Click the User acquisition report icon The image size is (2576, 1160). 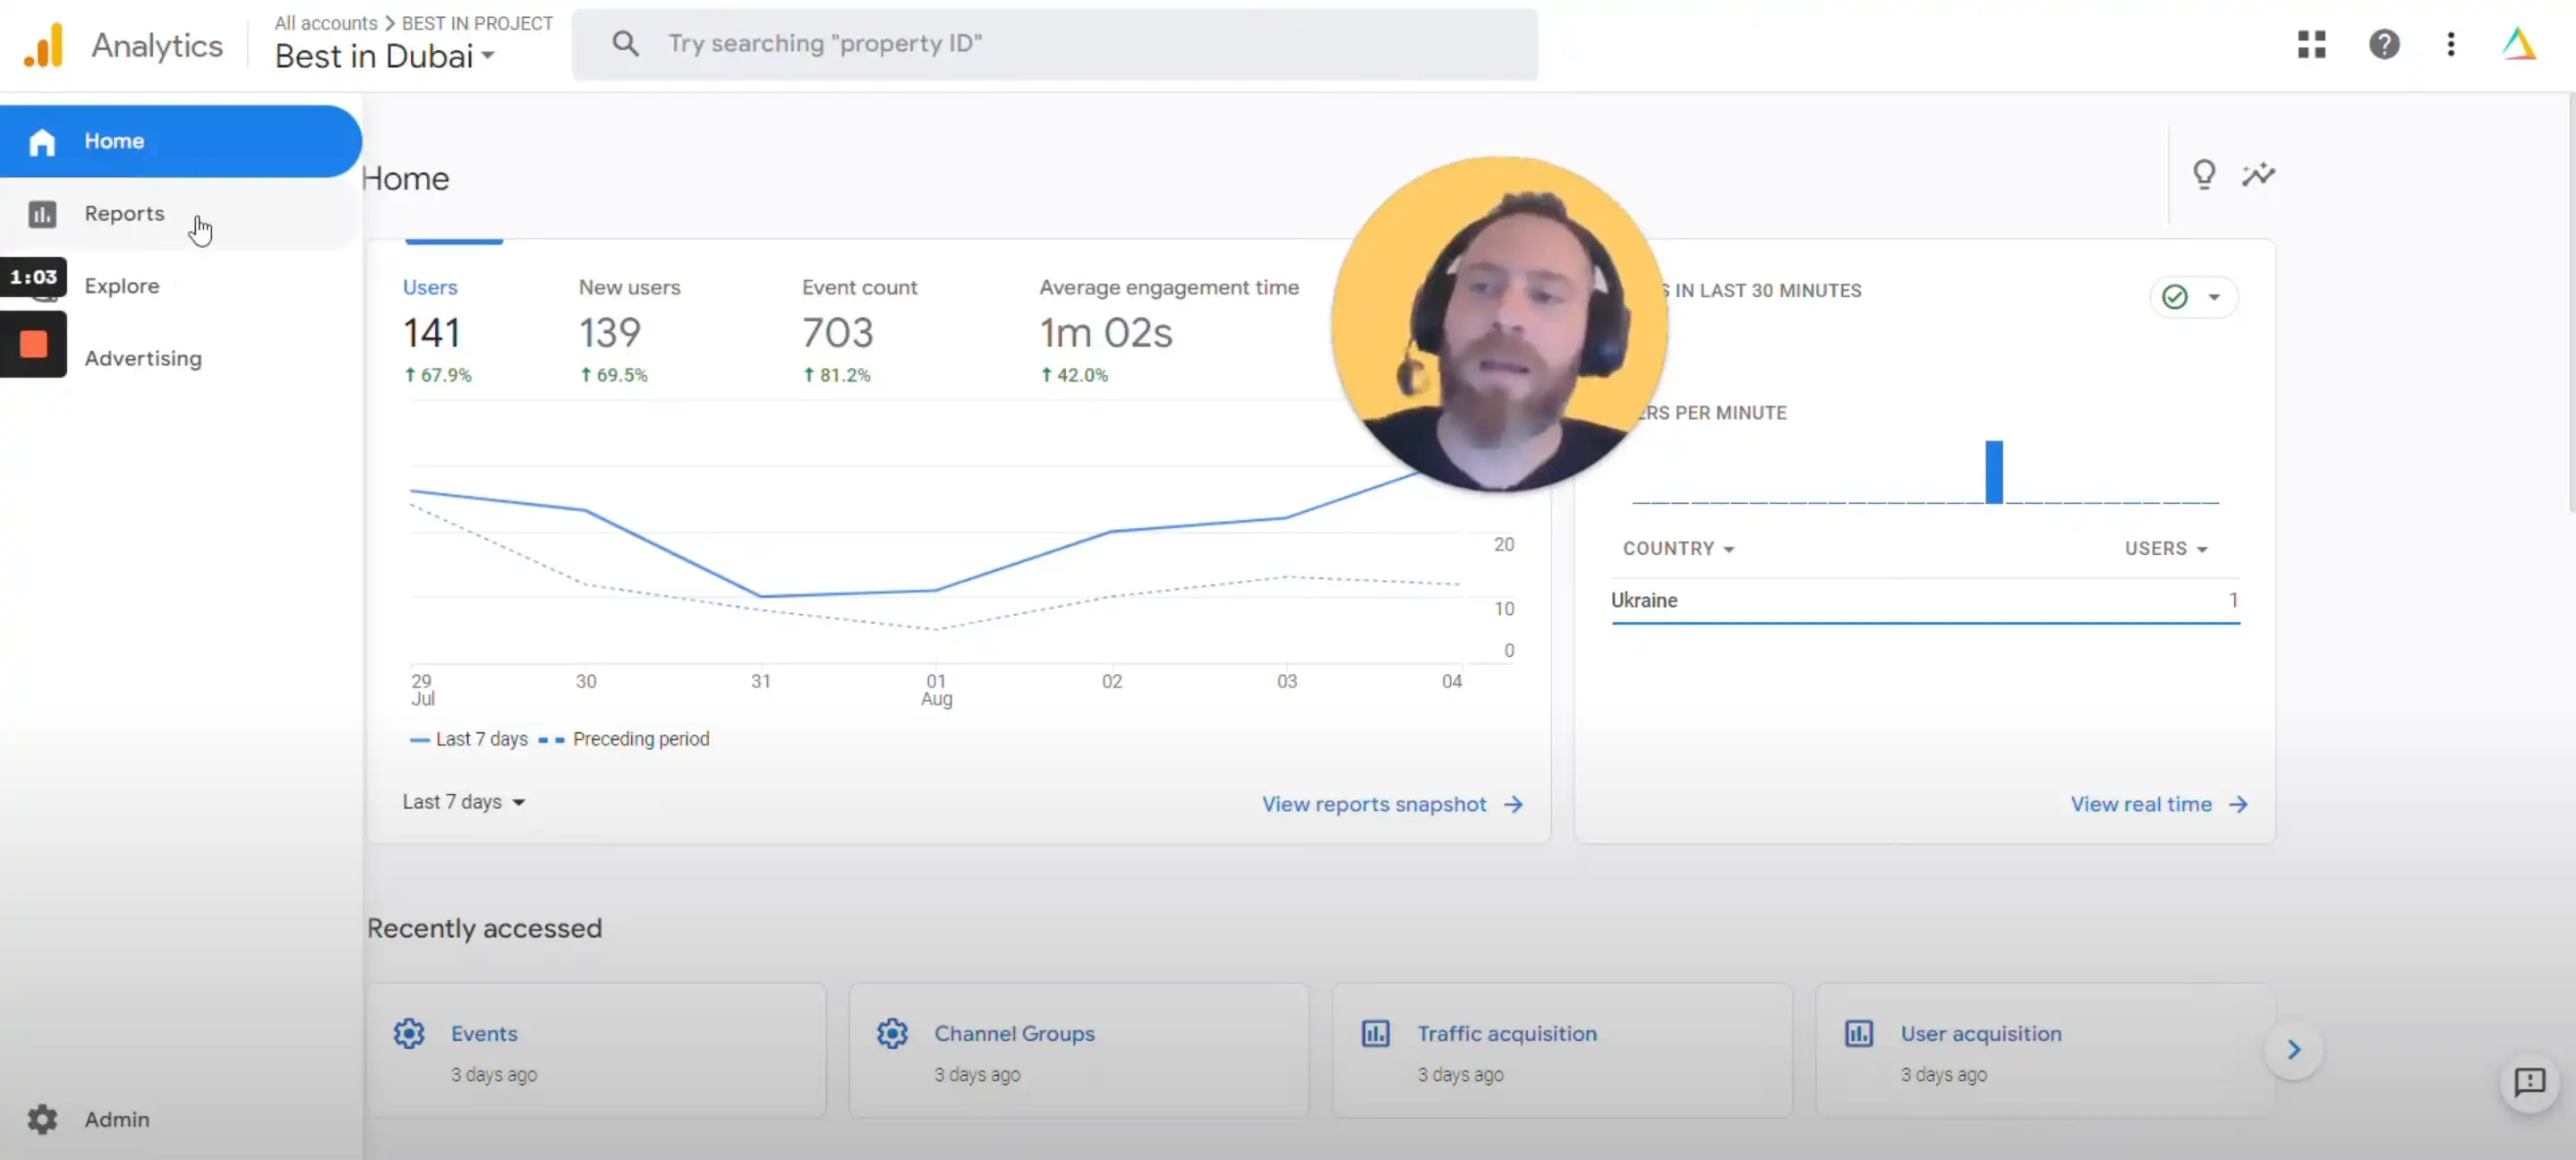tap(1859, 1033)
